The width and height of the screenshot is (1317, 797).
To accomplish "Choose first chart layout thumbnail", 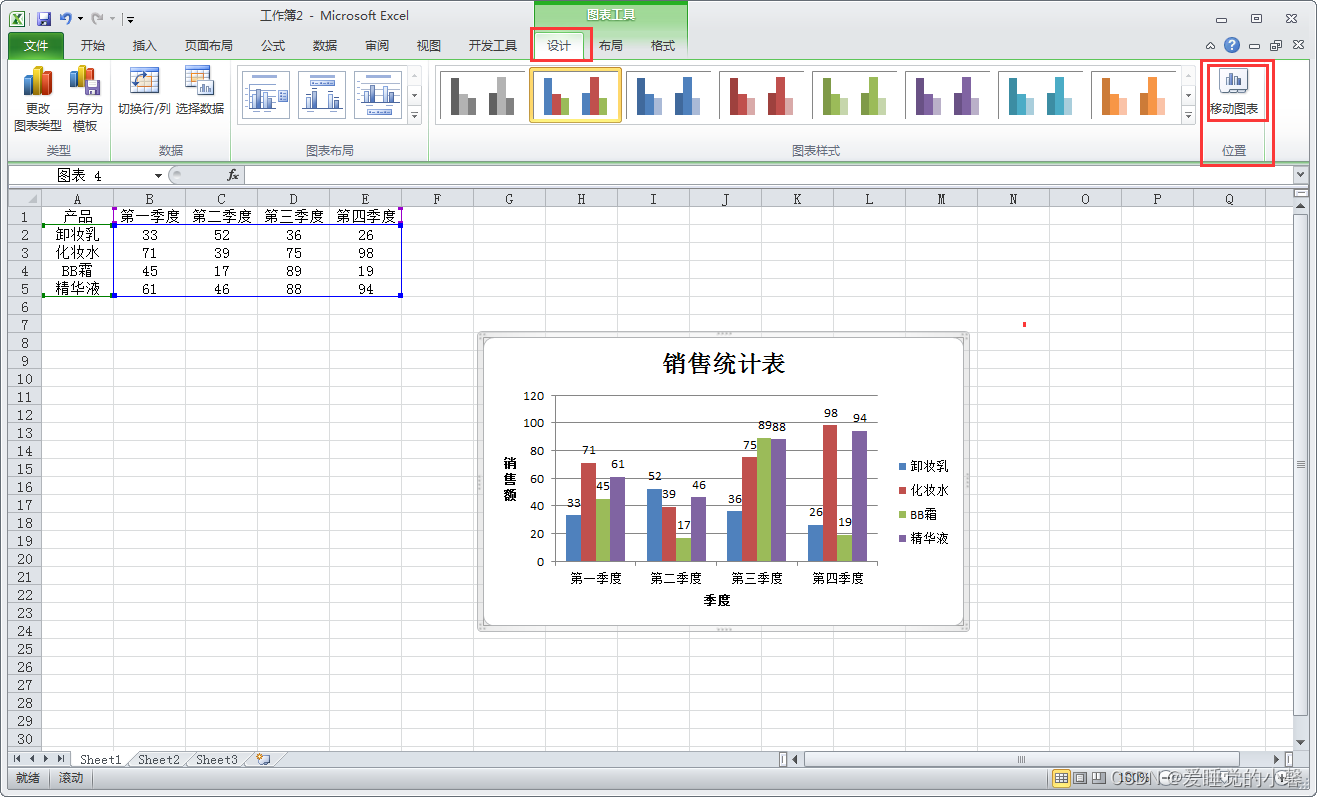I will pos(267,95).
